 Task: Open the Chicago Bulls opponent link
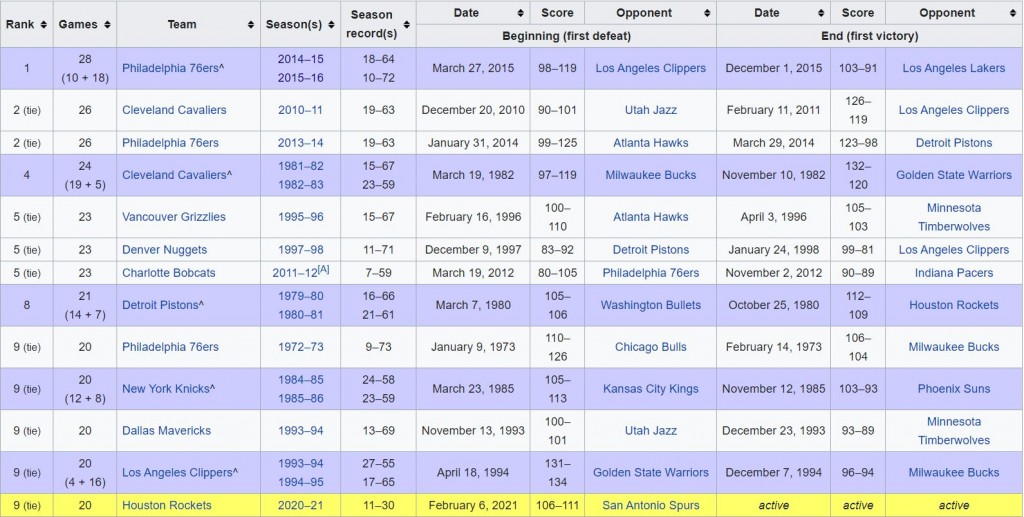point(650,347)
